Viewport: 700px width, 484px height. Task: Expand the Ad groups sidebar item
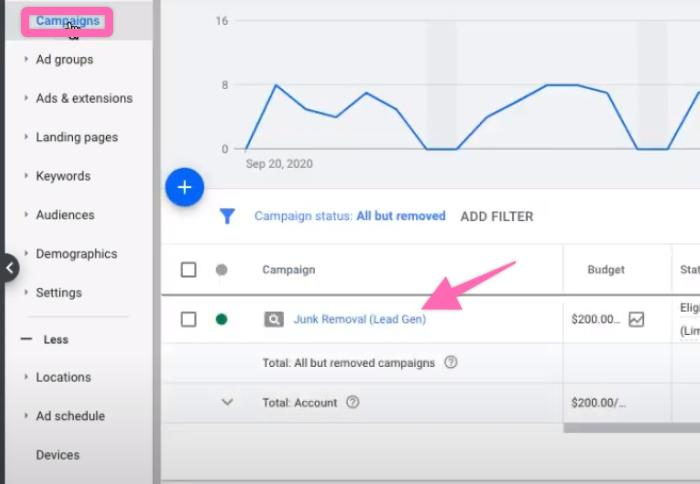64,59
